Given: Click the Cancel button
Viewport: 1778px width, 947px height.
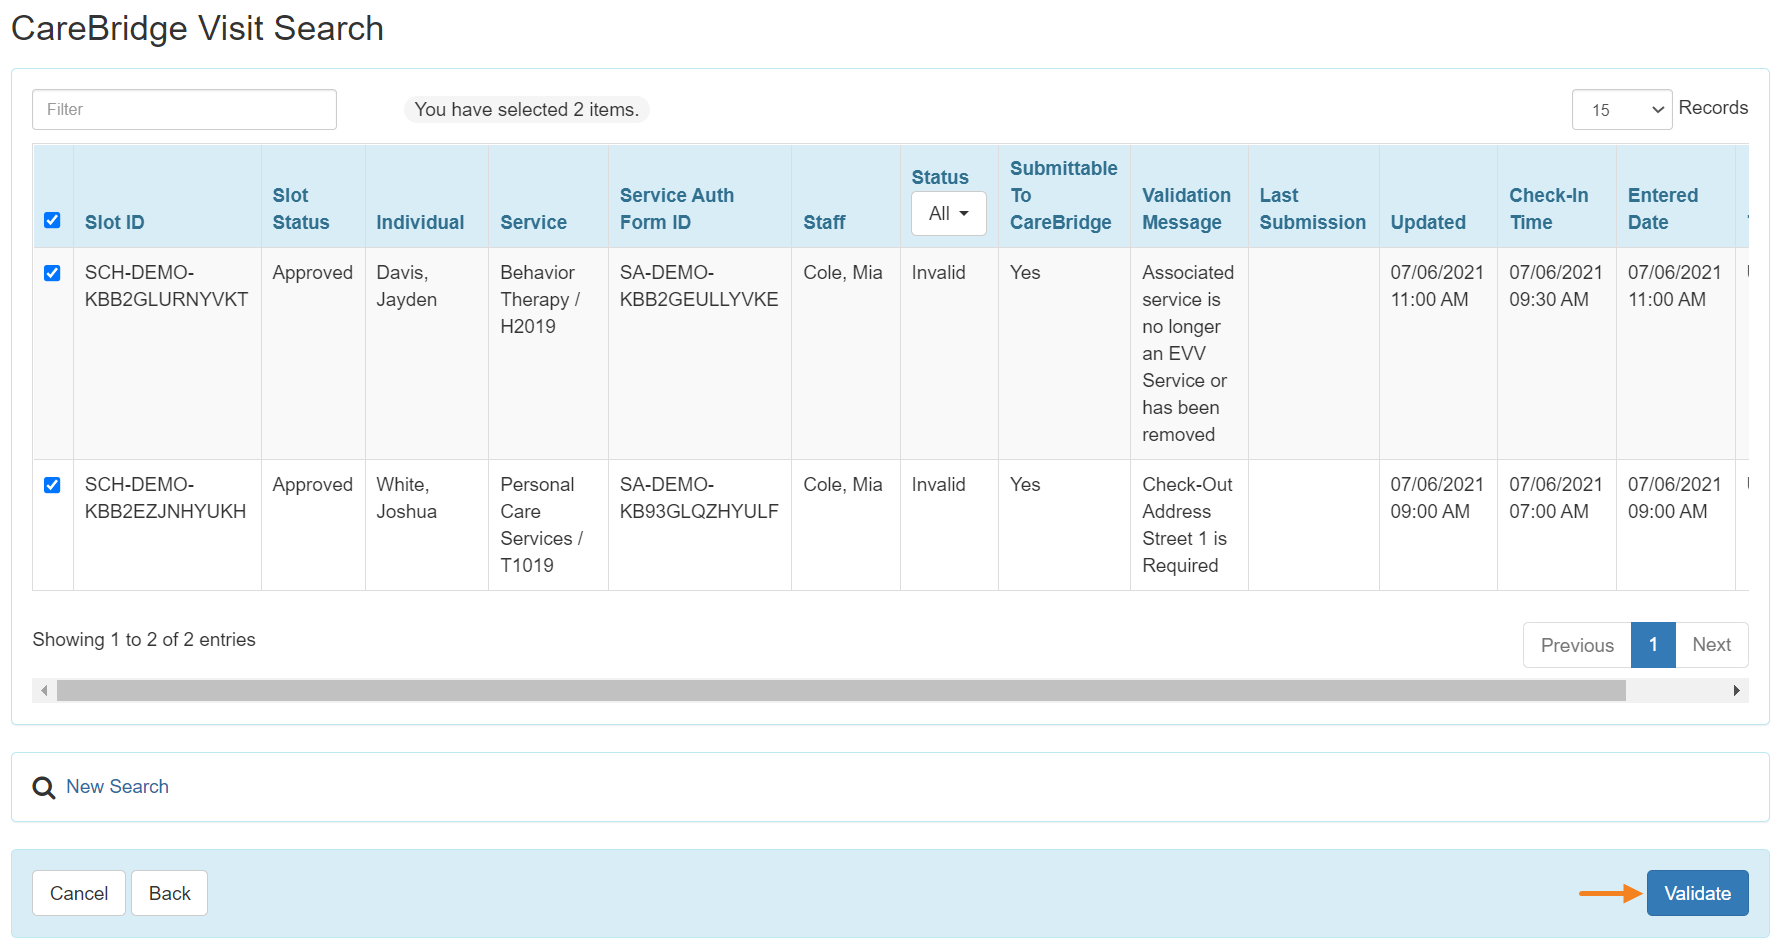Looking at the screenshot, I should [79, 893].
